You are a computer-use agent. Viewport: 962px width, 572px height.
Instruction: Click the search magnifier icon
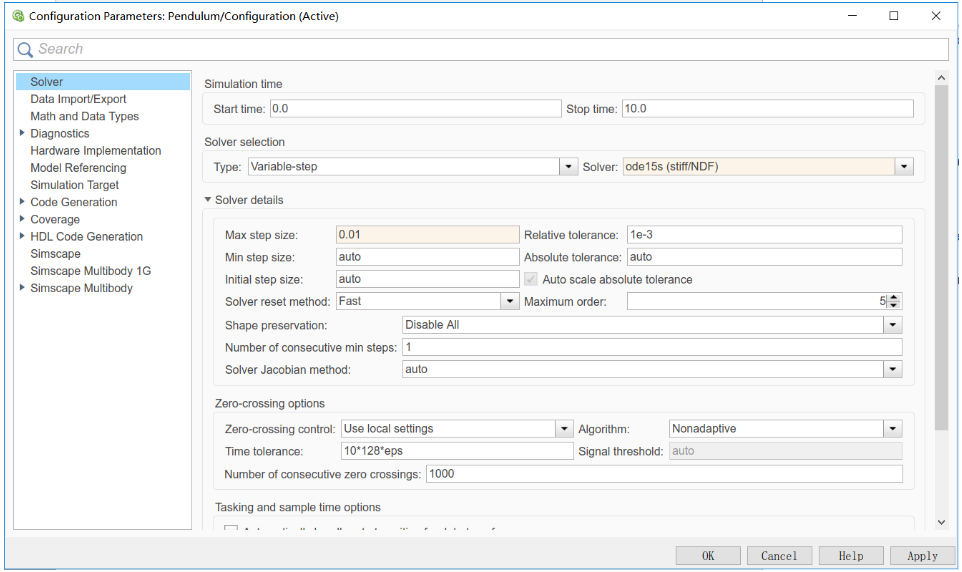[25, 50]
